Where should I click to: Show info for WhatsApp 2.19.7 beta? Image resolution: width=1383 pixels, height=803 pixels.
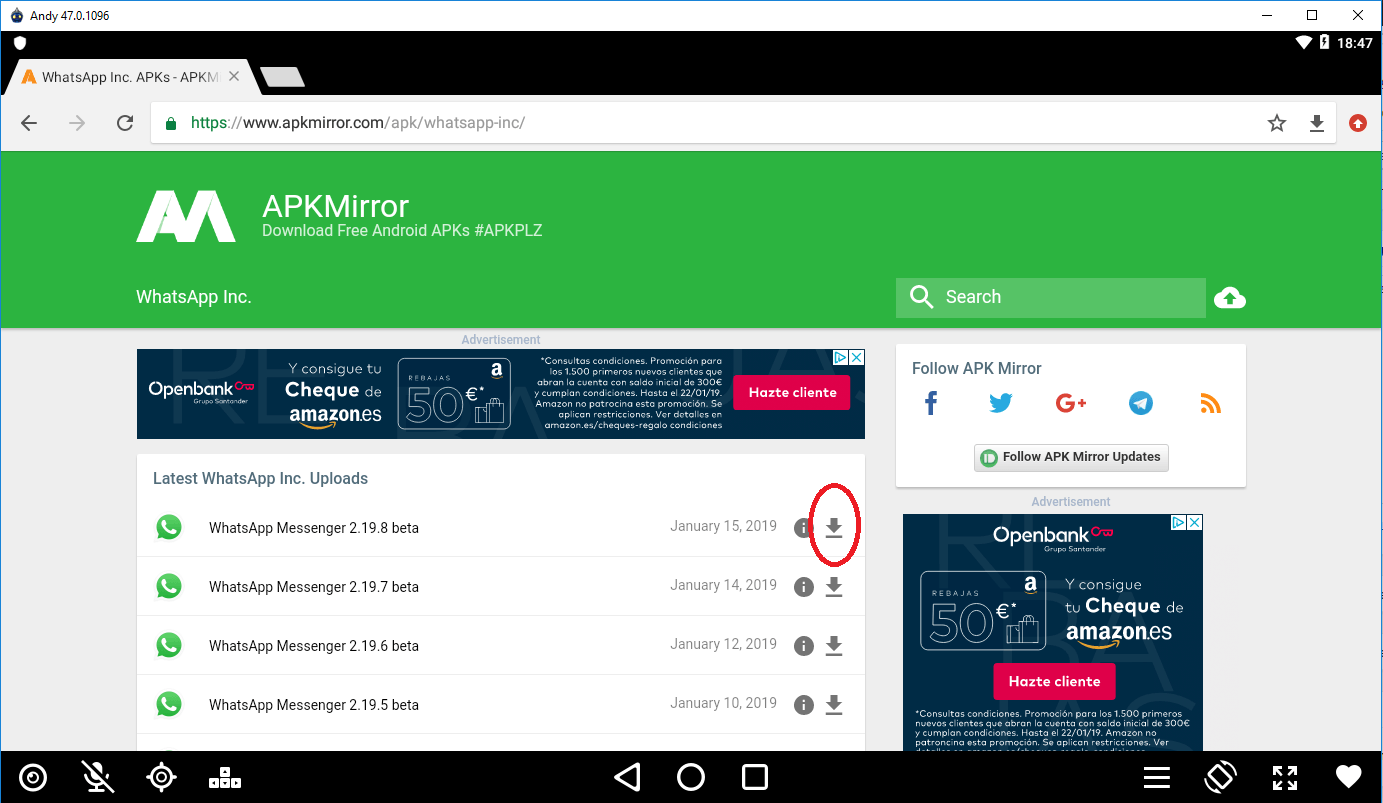(x=803, y=587)
